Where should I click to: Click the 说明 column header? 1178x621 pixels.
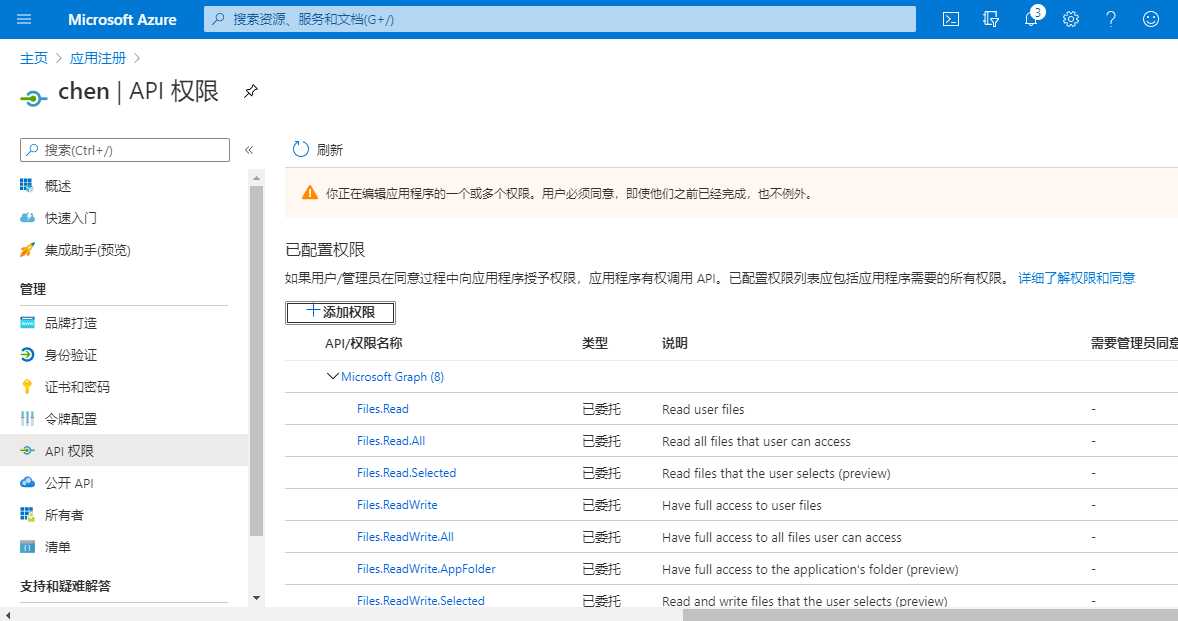[675, 343]
